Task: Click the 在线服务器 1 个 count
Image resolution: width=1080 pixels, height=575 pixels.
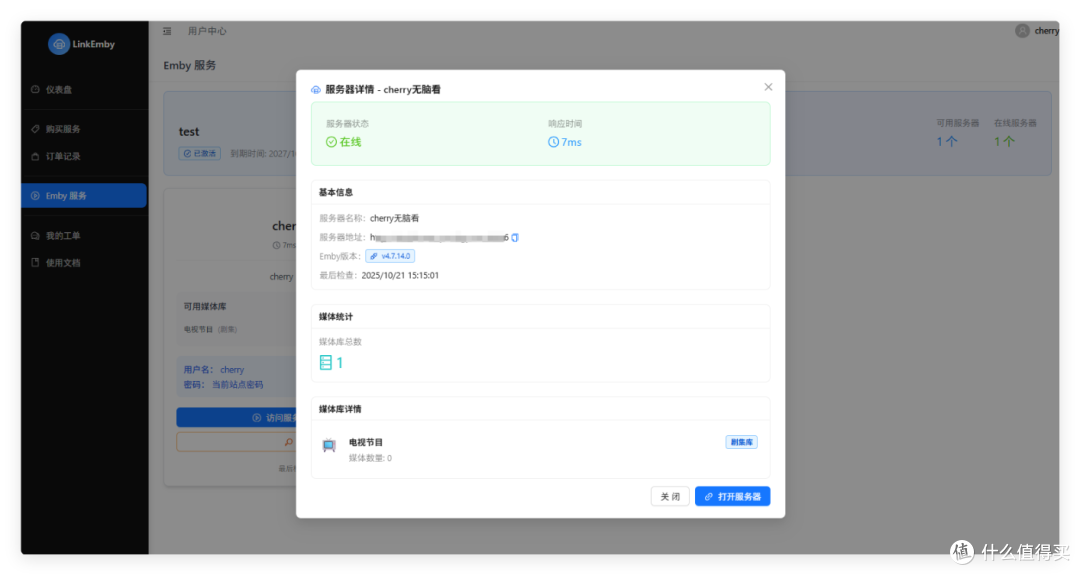Action: 1004,141
